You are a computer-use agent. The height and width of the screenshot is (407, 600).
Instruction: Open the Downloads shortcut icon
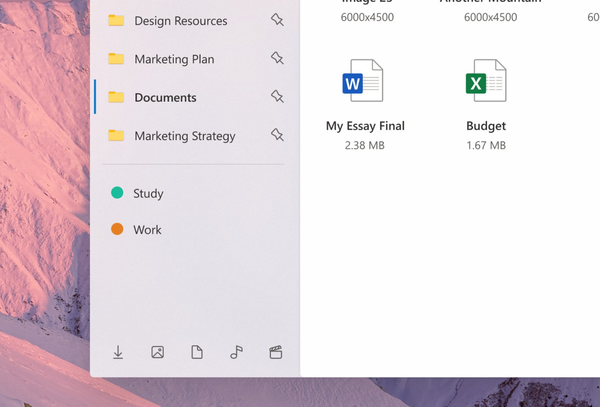point(118,352)
